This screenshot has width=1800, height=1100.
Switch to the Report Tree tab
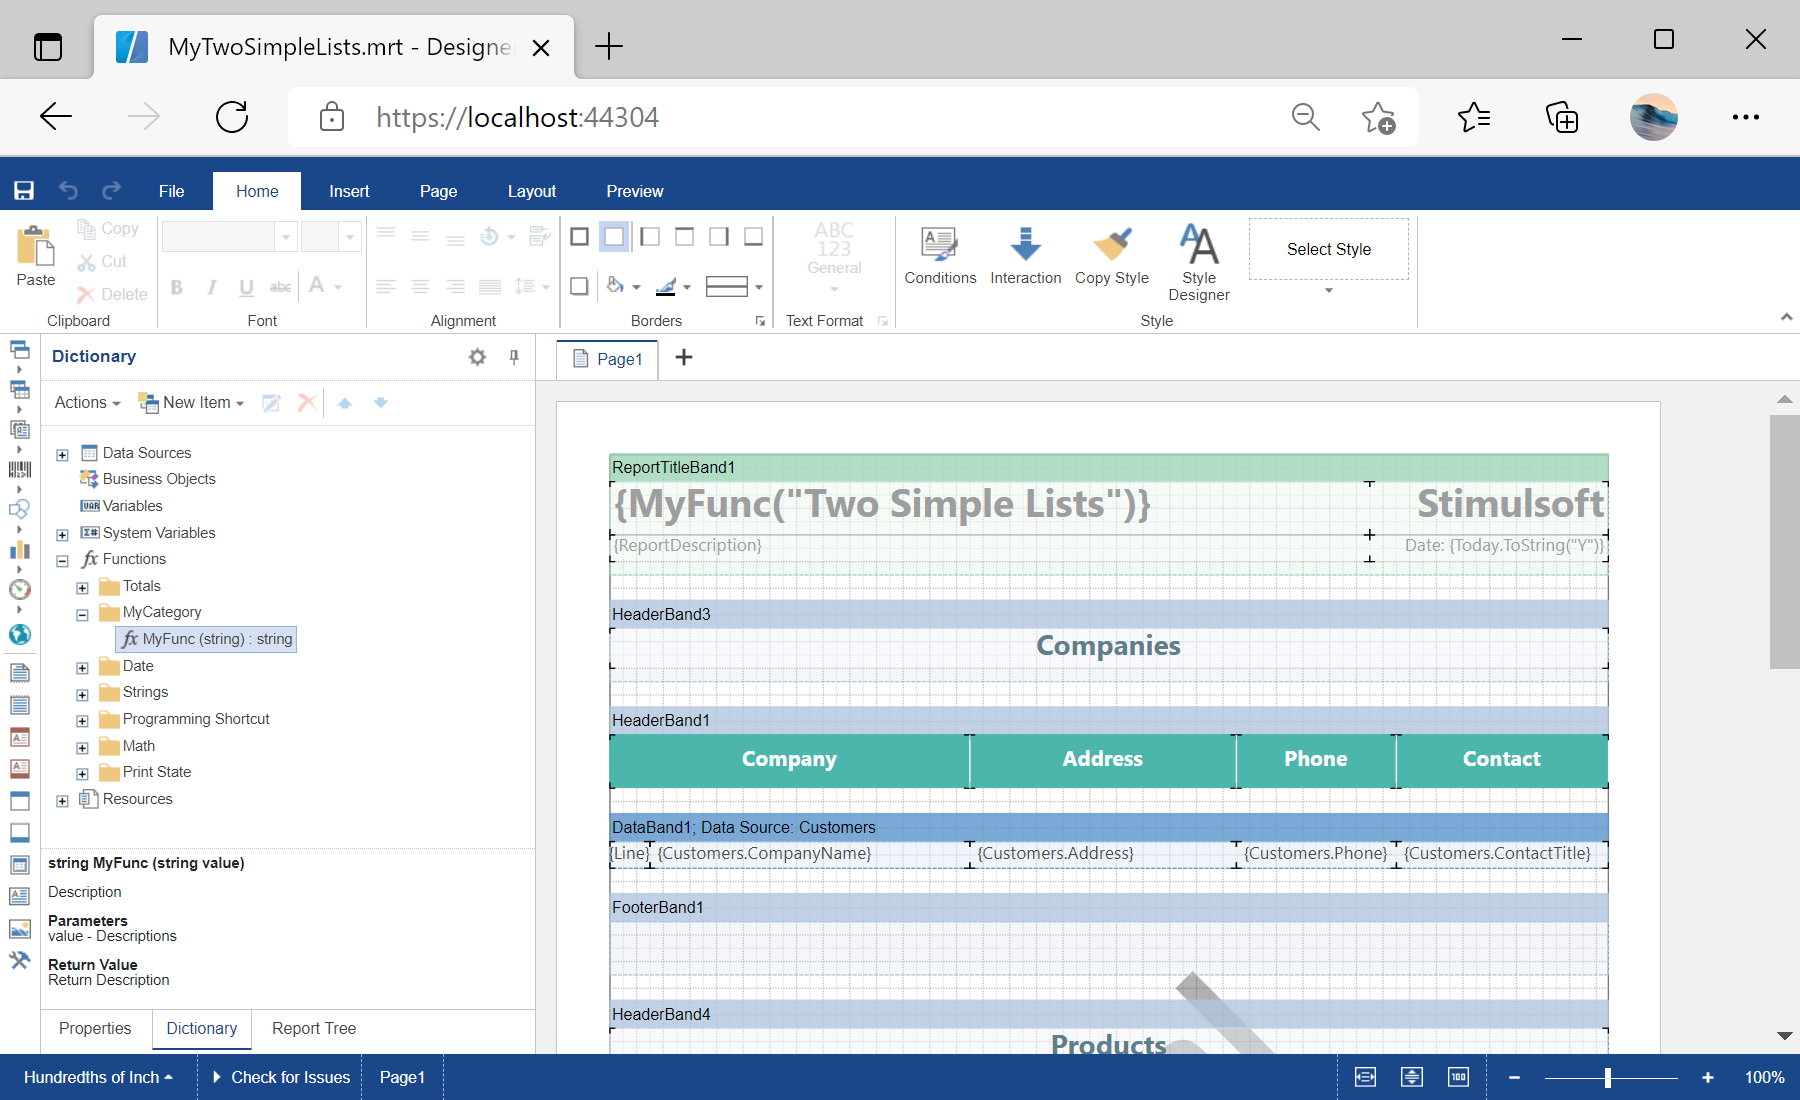click(314, 1029)
